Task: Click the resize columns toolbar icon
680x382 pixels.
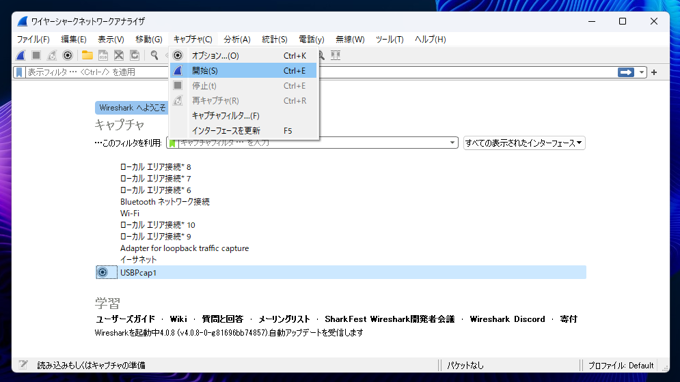Action: (335, 55)
